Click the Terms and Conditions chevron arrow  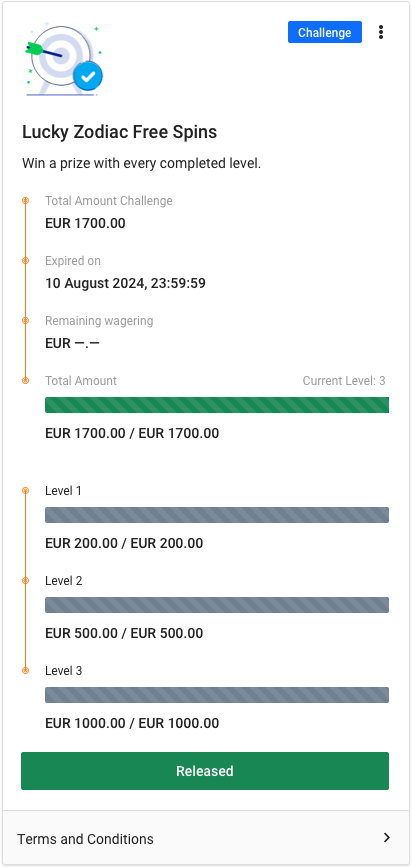[x=387, y=838]
